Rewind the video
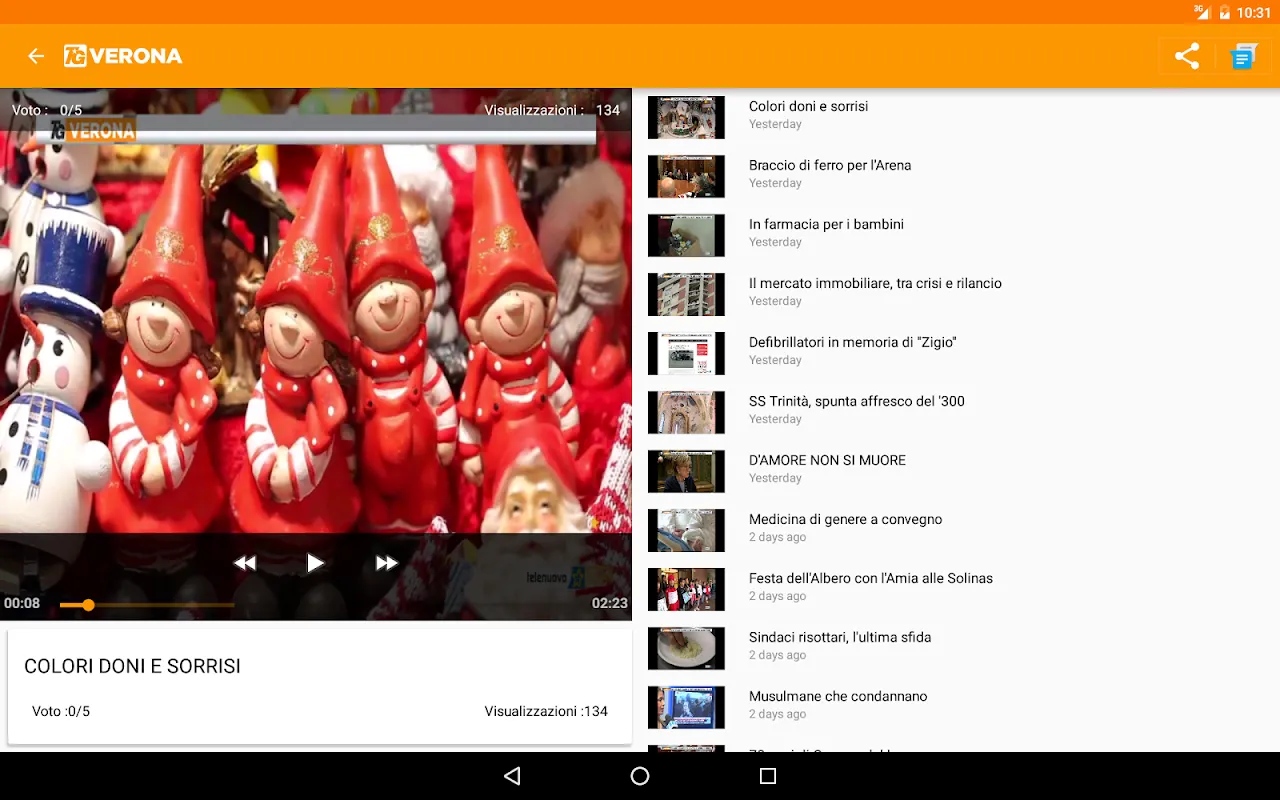The width and height of the screenshot is (1280, 800). coord(245,563)
